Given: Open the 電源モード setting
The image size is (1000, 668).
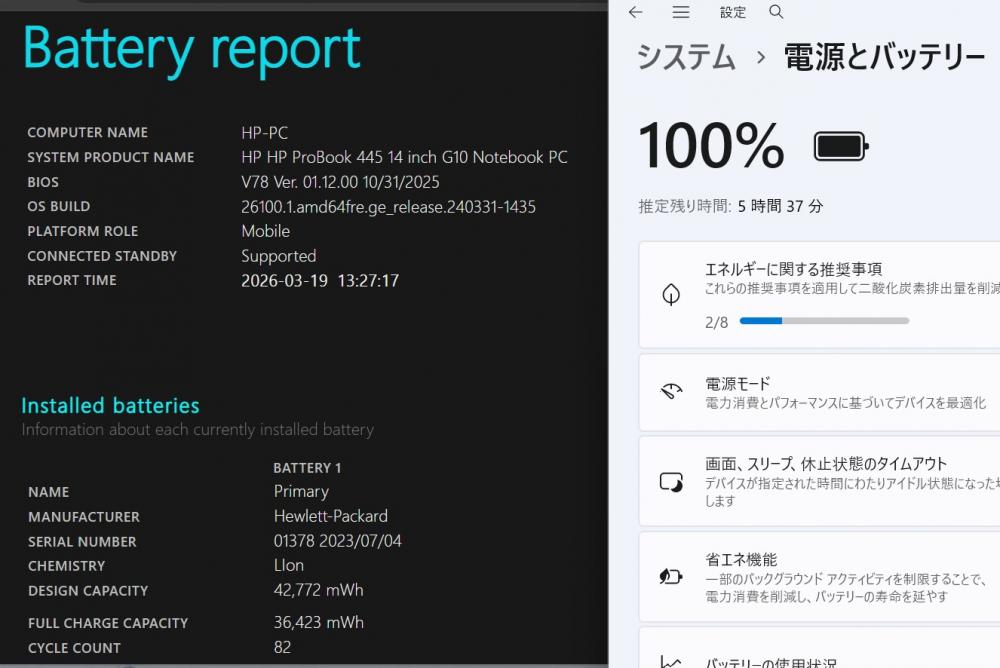Looking at the screenshot, I should [820, 392].
